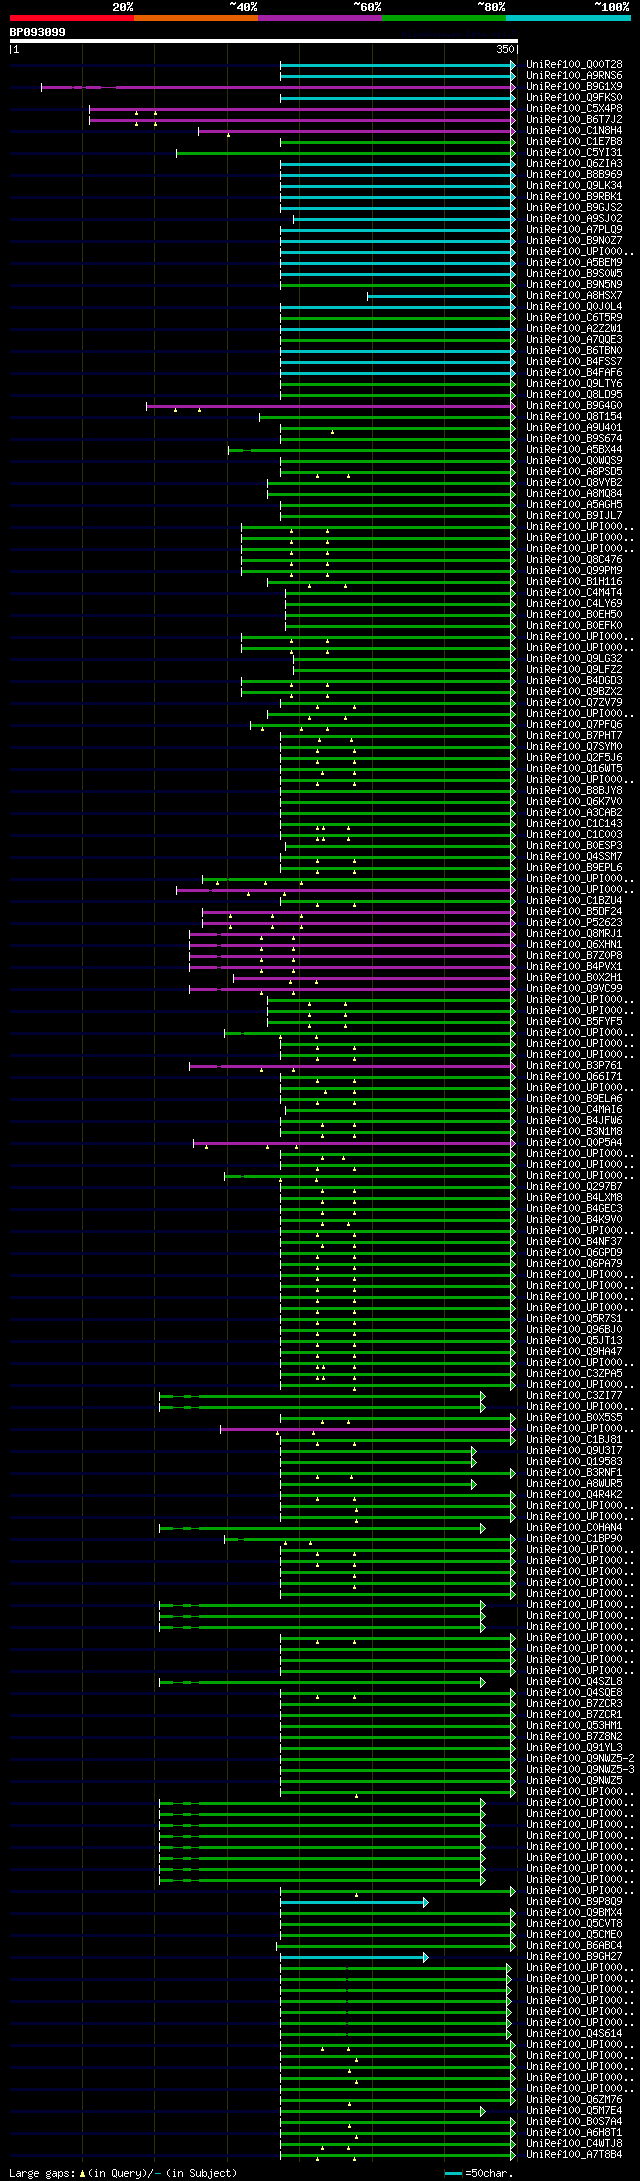
Task: Open hit UniRef100_A9RNS6
Action: pos(574,75)
